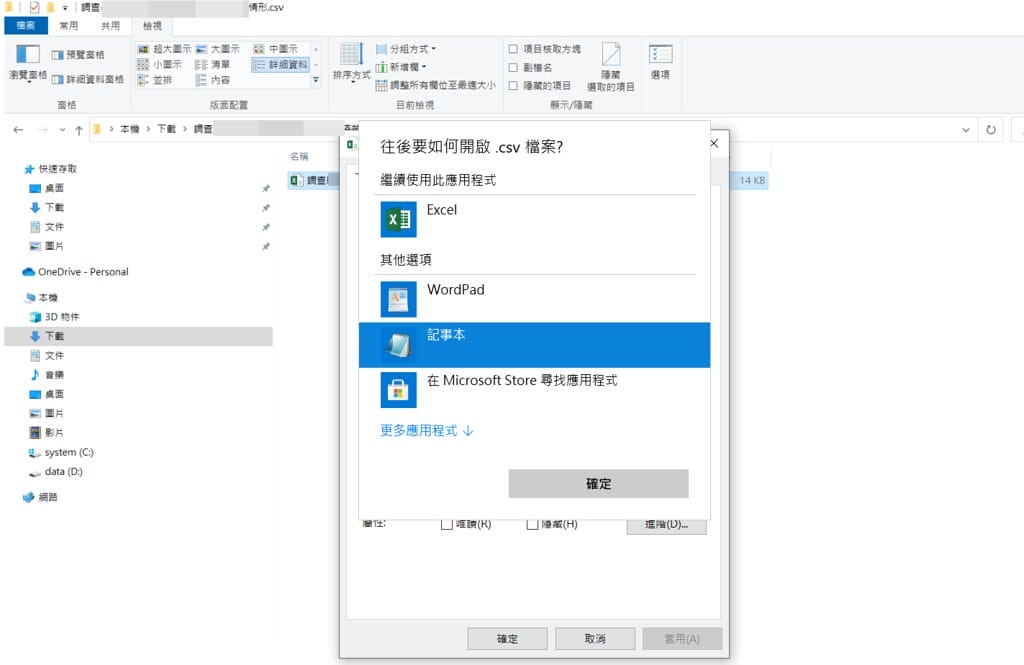Toggle 副檔名 file extensions checkbox
This screenshot has width=1024, height=665.
tap(513, 67)
